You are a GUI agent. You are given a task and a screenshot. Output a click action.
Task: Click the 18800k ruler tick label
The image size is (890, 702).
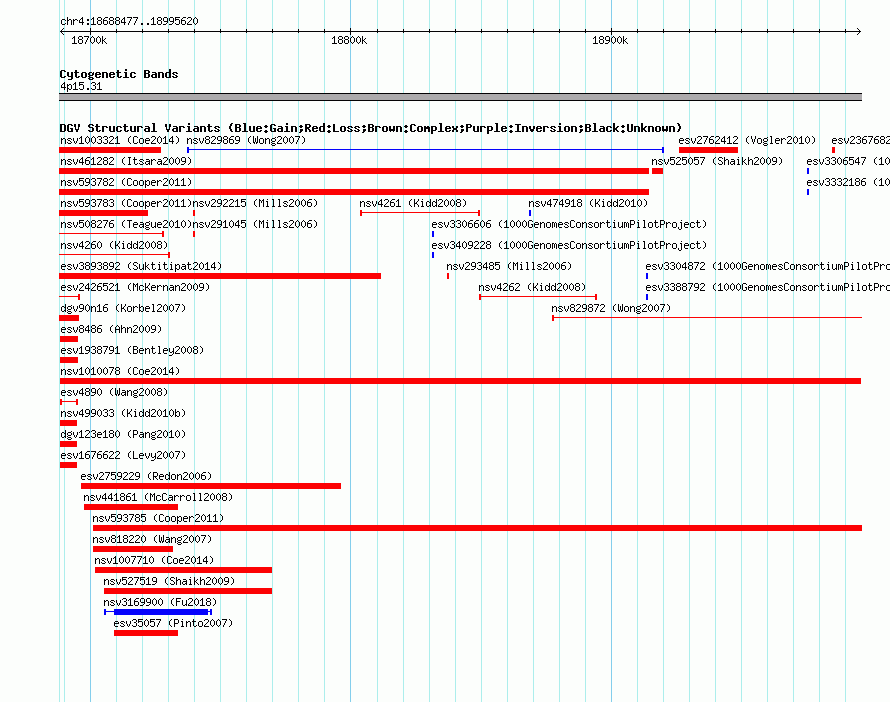point(349,40)
